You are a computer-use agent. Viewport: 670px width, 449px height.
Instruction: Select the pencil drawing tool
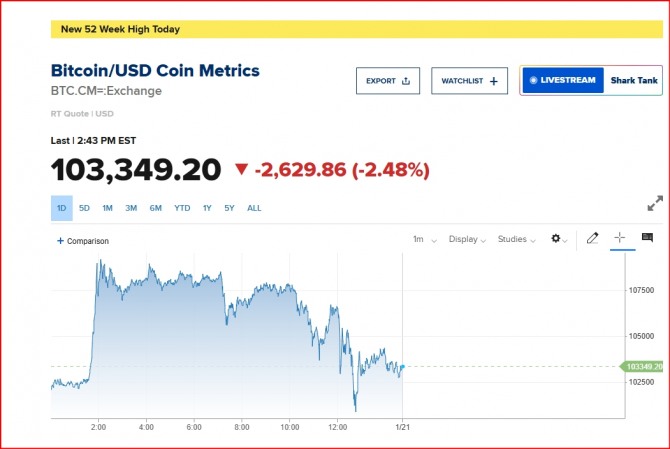click(592, 238)
